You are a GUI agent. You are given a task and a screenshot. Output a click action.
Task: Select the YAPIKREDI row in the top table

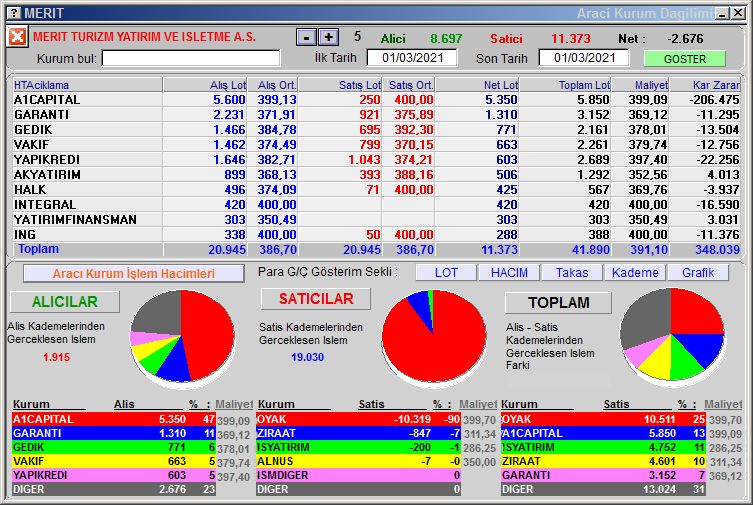376,159
